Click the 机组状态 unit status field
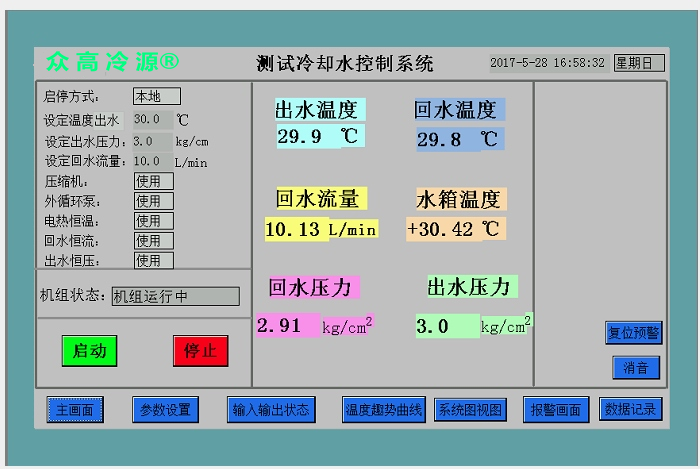Screen dimensions: 700x469 174,297
